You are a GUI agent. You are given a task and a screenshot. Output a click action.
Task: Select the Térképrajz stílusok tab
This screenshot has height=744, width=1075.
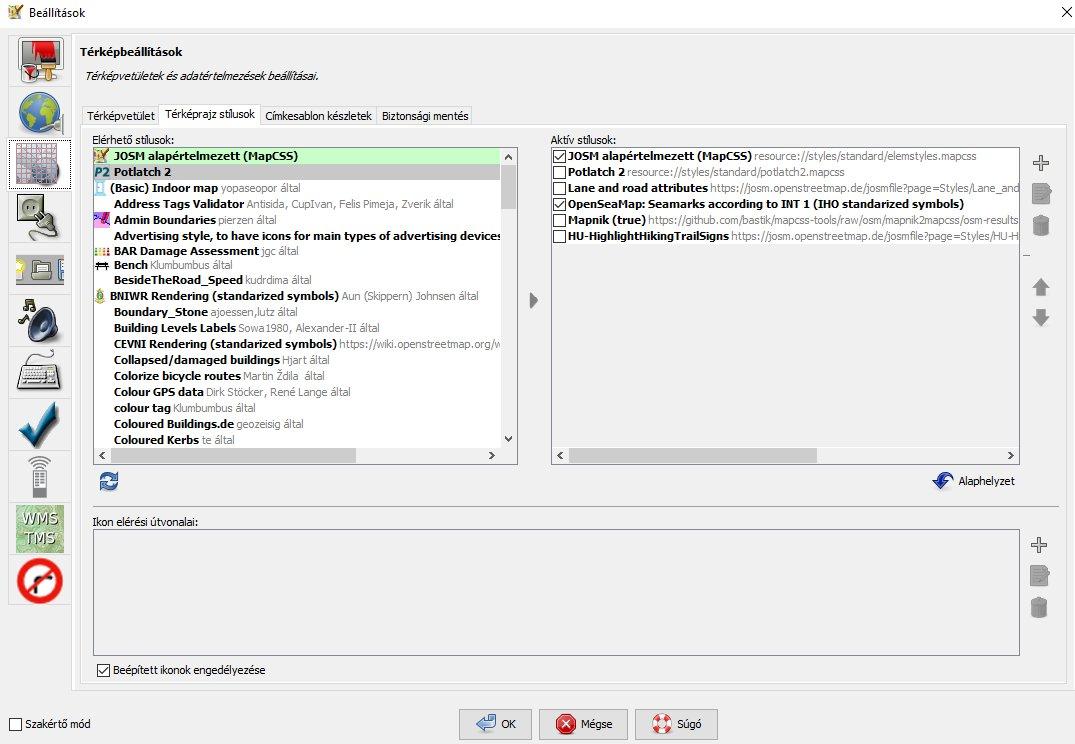pos(210,115)
